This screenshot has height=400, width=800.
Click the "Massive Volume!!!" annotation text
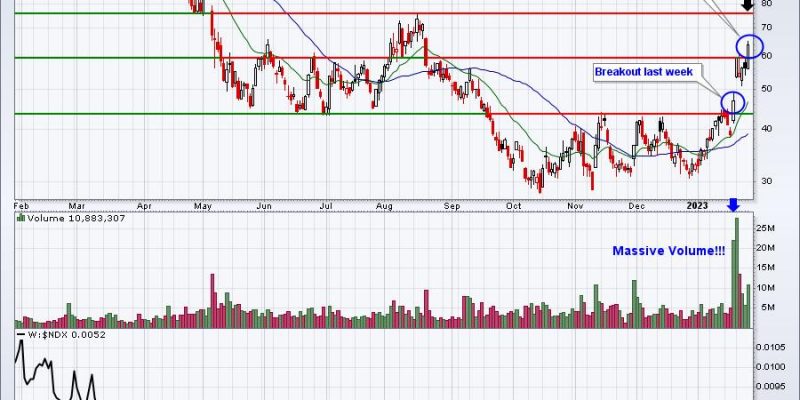(x=668, y=251)
